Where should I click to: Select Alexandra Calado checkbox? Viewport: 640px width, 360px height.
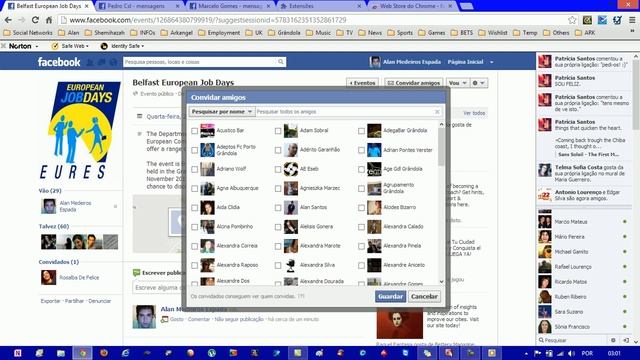(x=361, y=227)
